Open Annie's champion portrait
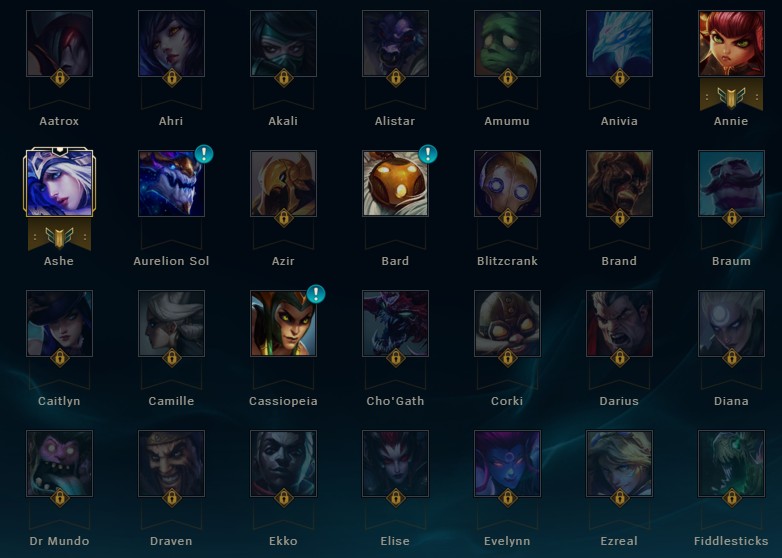Image resolution: width=782 pixels, height=558 pixels. 731,43
